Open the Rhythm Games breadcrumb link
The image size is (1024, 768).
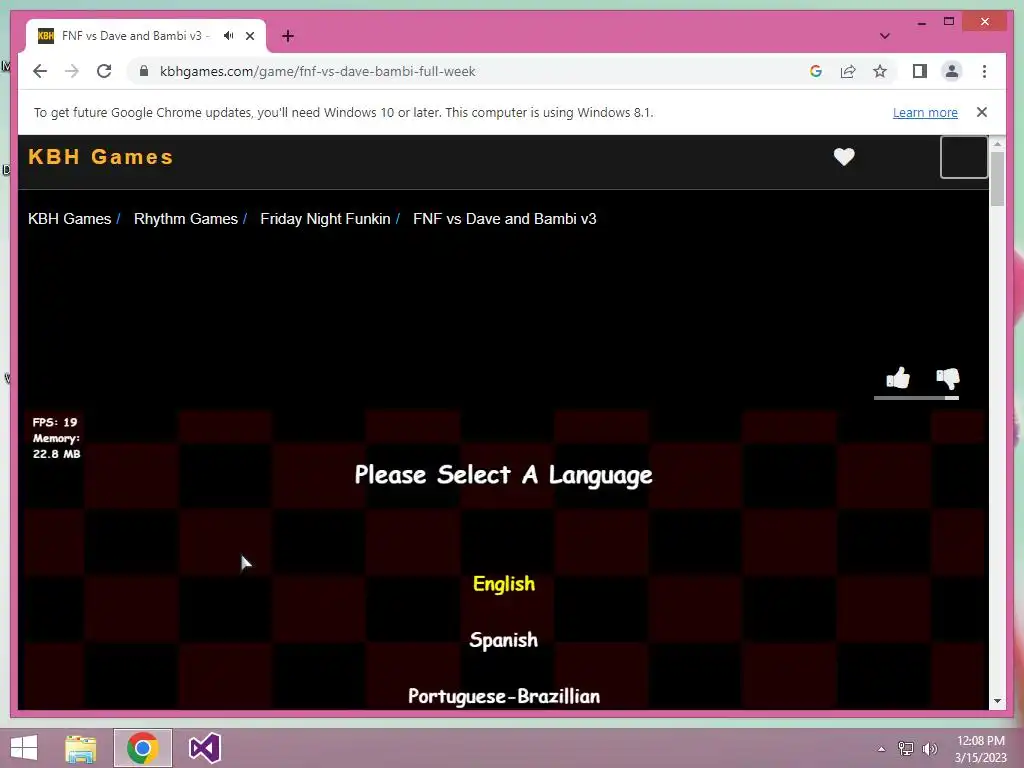click(x=185, y=219)
